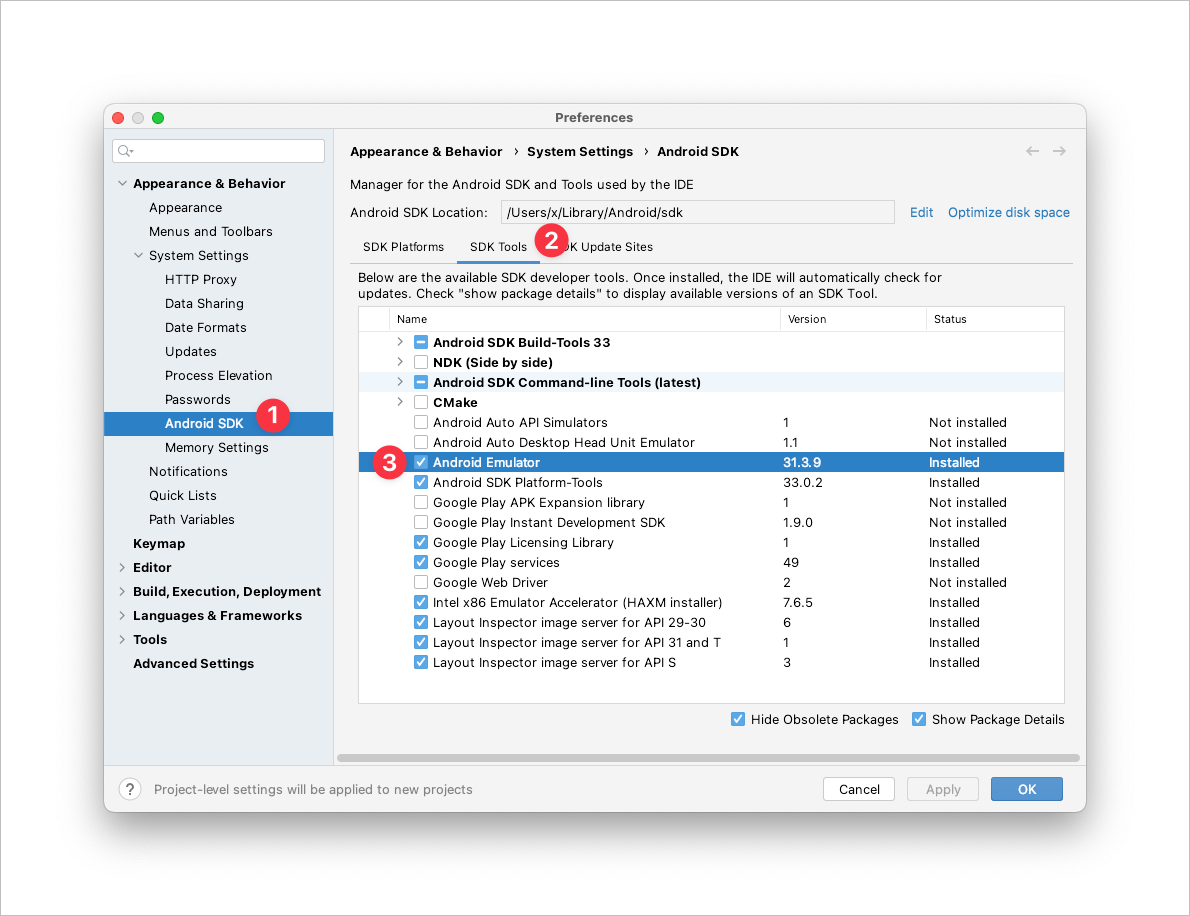Viewport: 1190px width, 916px height.
Task: Select the SDK Tools tab
Action: pyautogui.click(x=498, y=247)
